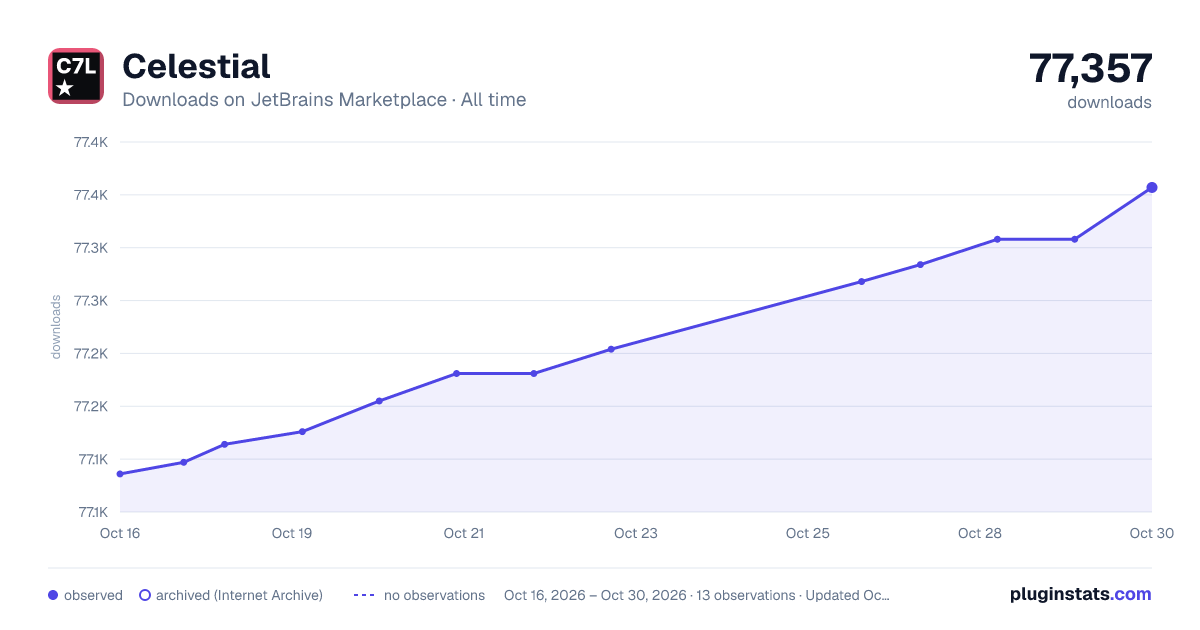Image resolution: width=1200 pixels, height=630 pixels.
Task: Click the 'Oct 21' x-axis label
Action: (x=464, y=533)
